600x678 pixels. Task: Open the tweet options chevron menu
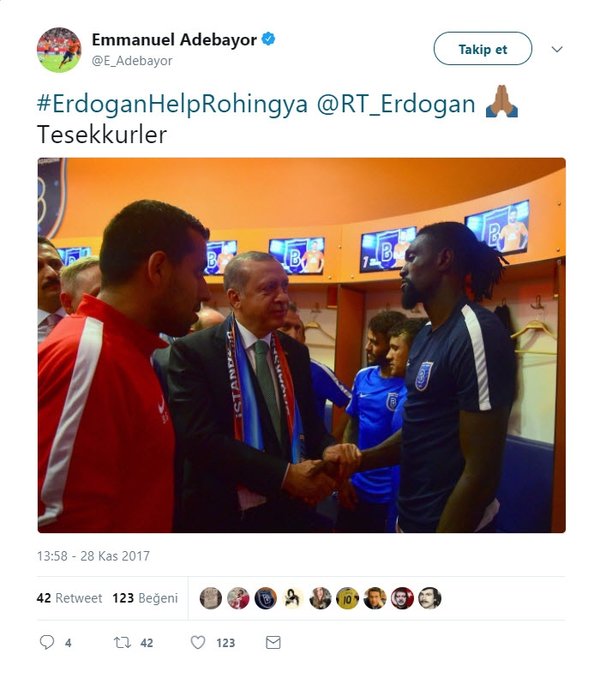coord(557,49)
